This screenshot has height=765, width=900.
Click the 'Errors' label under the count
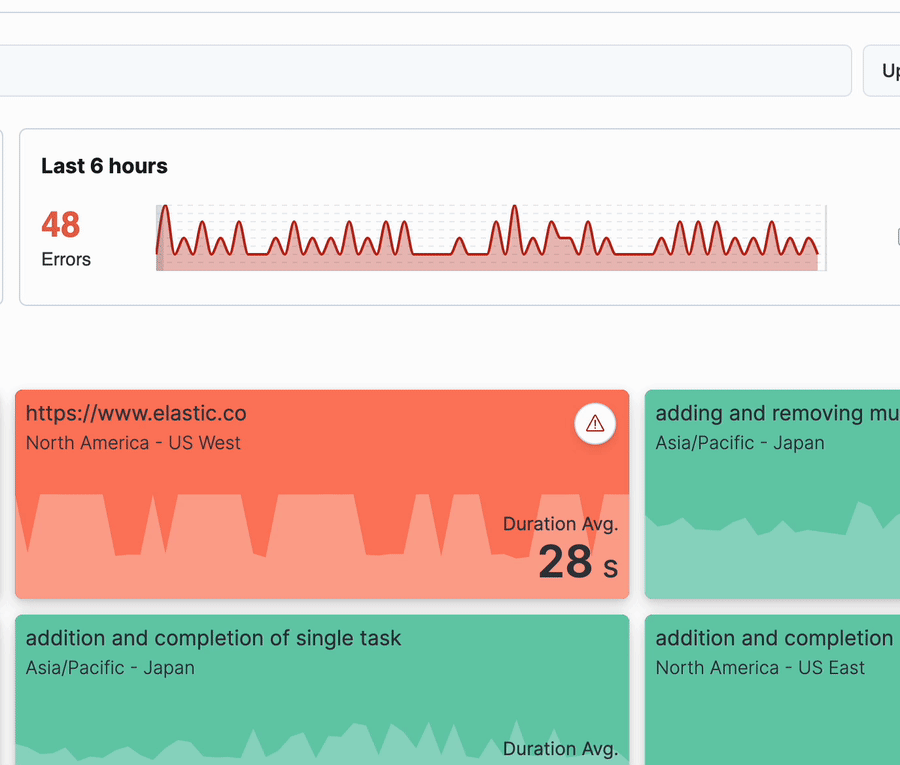[66, 259]
